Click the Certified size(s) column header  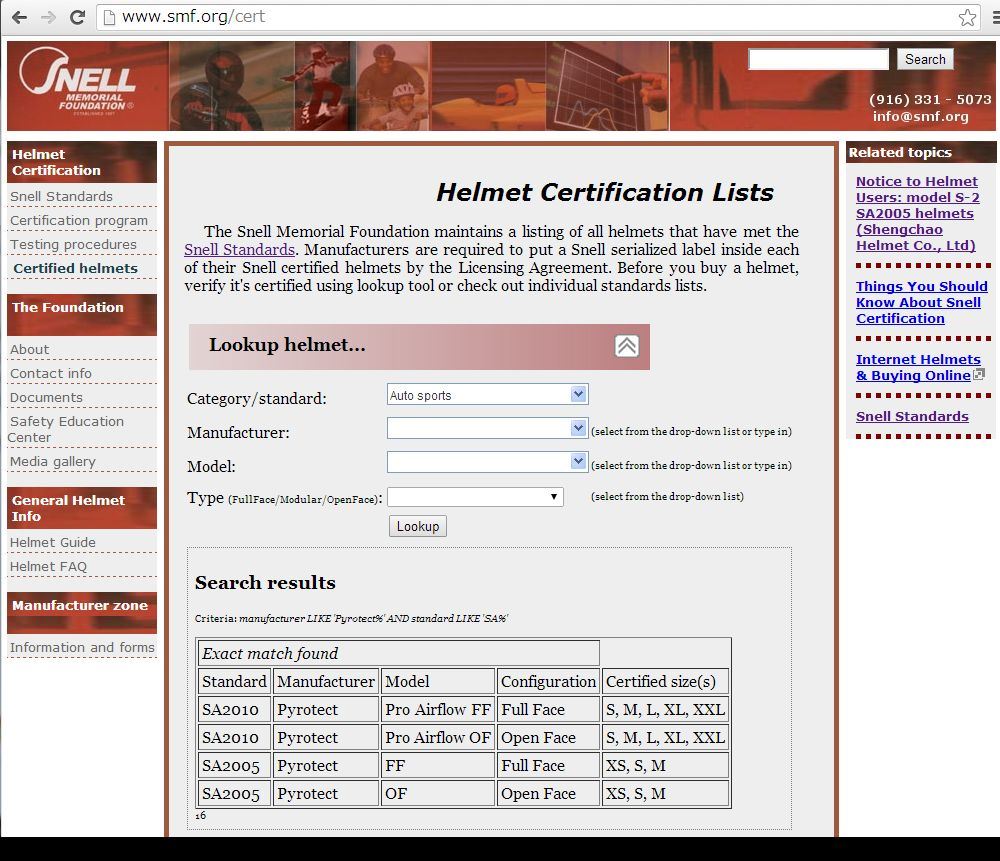pyautogui.click(x=665, y=681)
